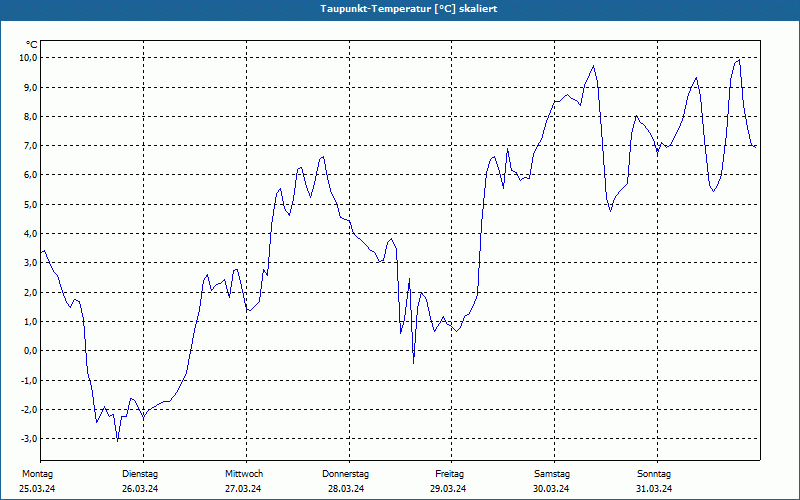The image size is (800, 500).
Task: Click the date 29.03.24
Action: (448, 489)
